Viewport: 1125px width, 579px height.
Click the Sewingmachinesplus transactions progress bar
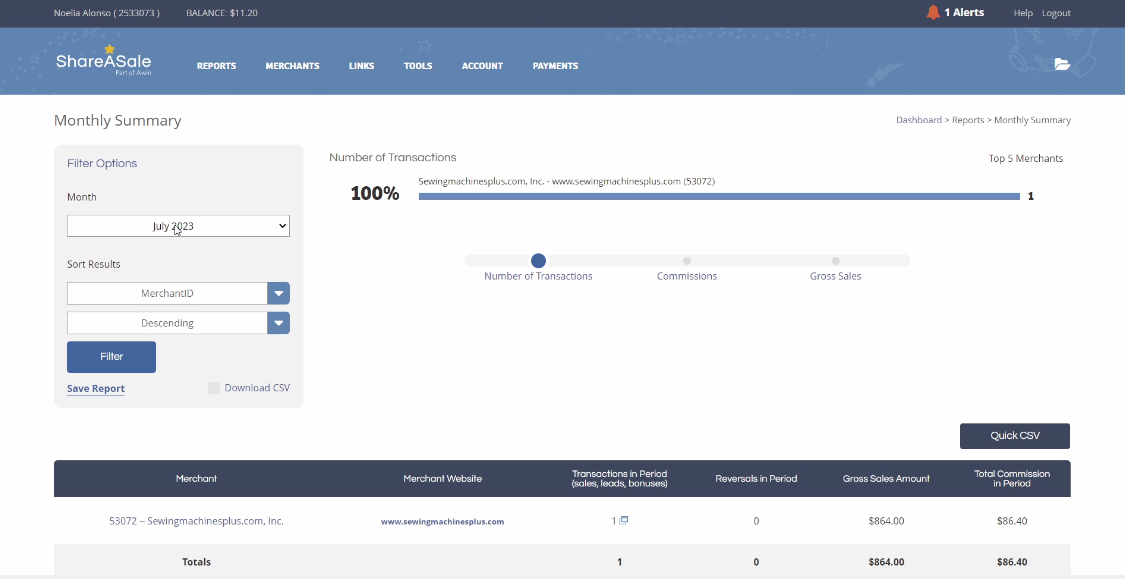tap(719, 196)
